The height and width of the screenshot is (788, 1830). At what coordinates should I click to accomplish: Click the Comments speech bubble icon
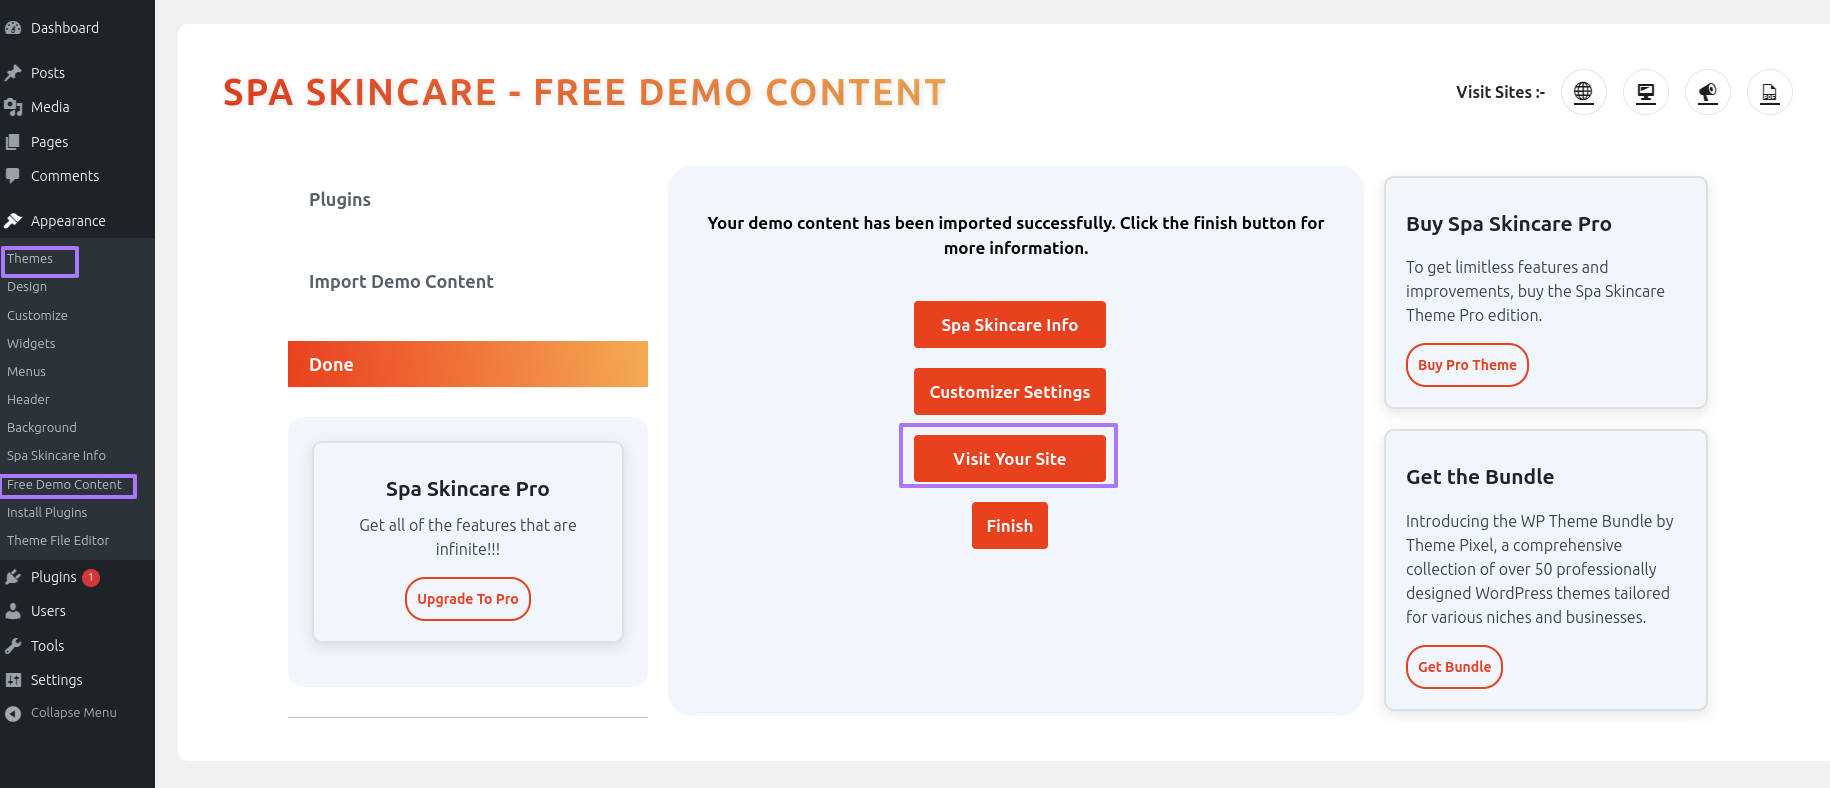pyautogui.click(x=13, y=176)
